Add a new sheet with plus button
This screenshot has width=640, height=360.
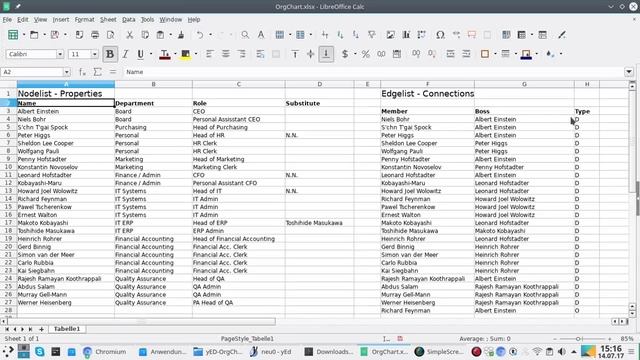coord(41,329)
